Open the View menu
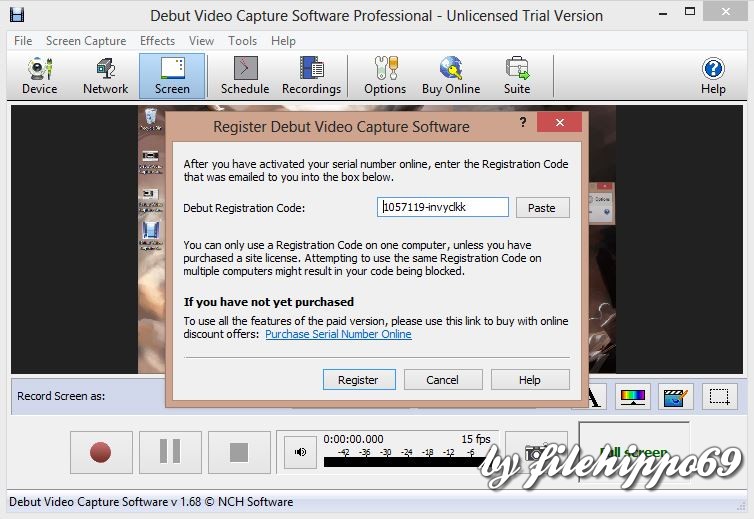This screenshot has height=519, width=754. click(x=201, y=41)
